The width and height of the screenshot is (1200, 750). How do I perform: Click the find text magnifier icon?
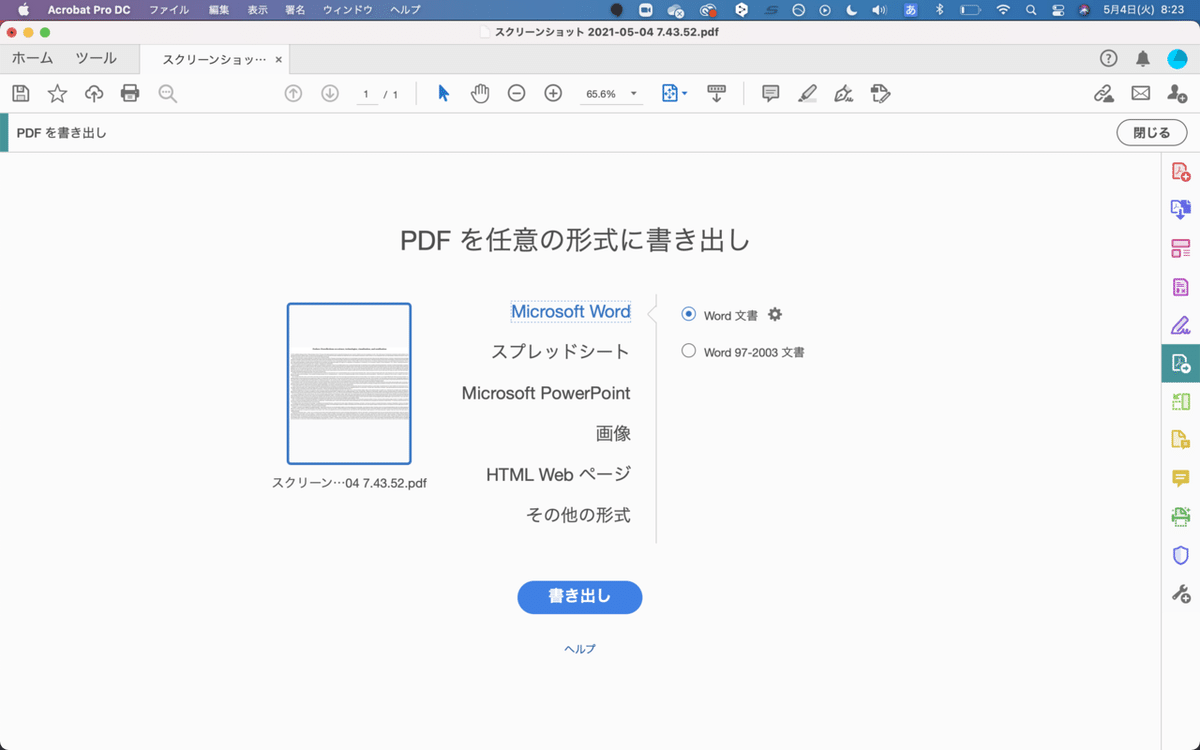(167, 93)
